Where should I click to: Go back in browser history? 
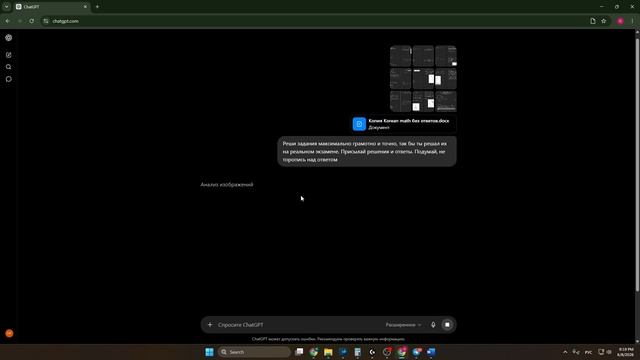point(8,21)
